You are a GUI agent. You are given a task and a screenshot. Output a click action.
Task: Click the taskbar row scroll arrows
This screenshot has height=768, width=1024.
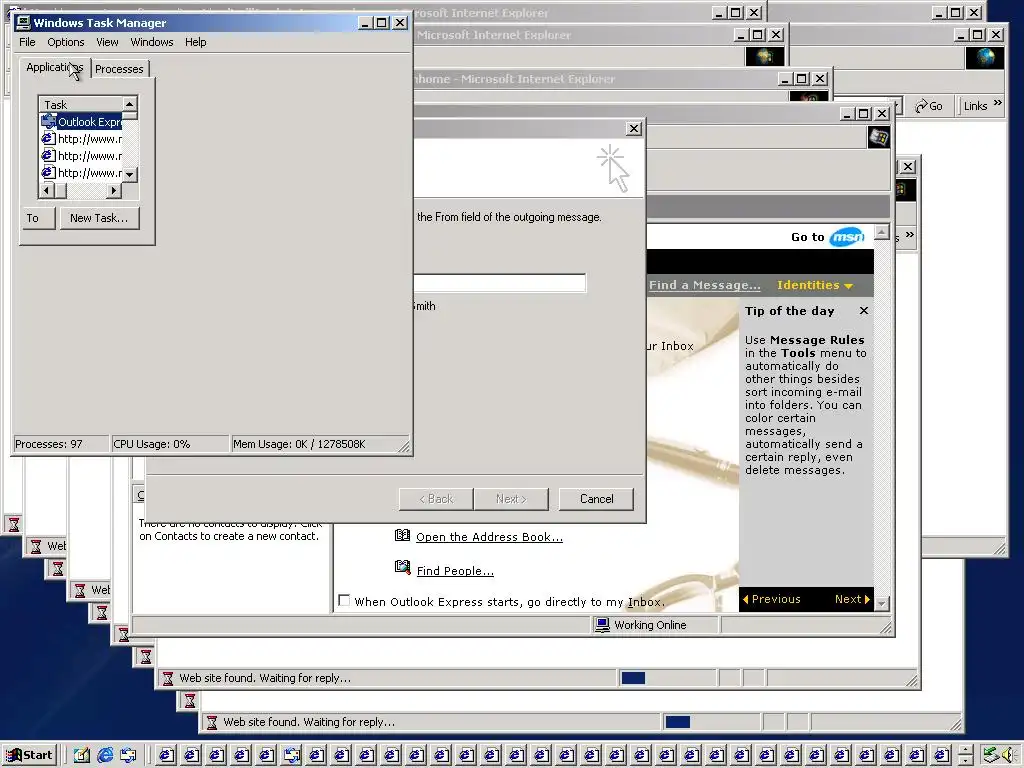click(x=966, y=755)
